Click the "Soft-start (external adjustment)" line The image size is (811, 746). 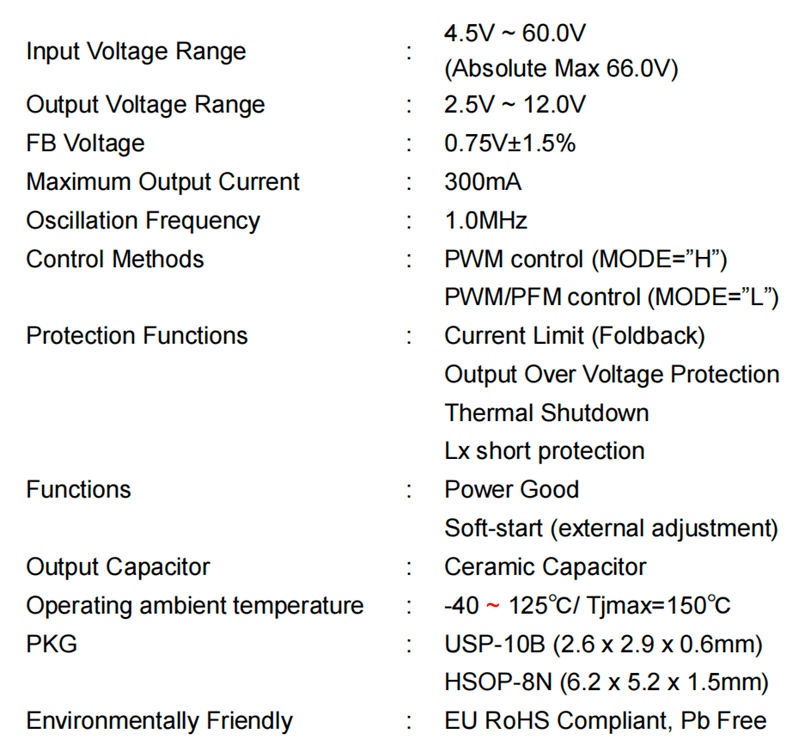click(611, 527)
